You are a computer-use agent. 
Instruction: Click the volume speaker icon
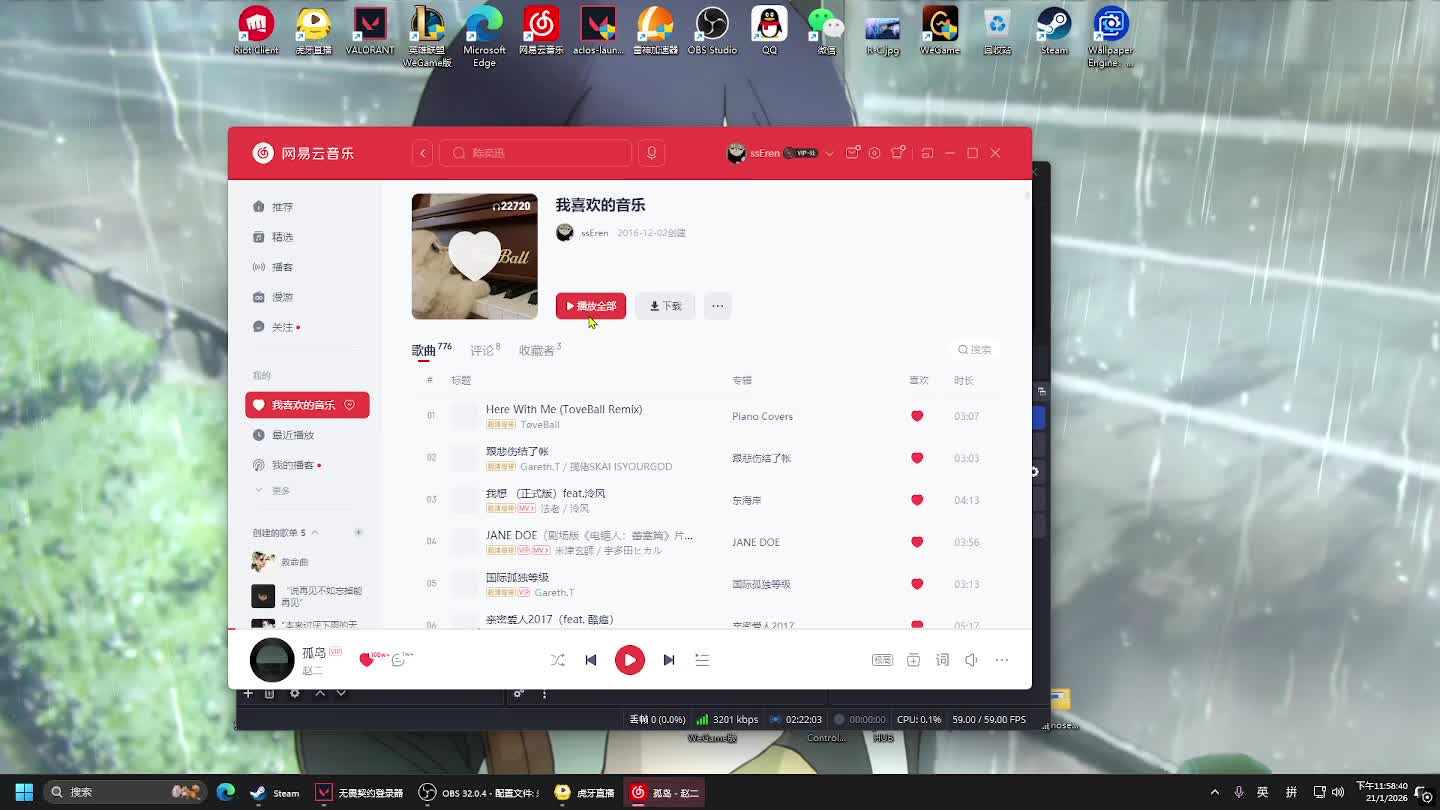(971, 660)
